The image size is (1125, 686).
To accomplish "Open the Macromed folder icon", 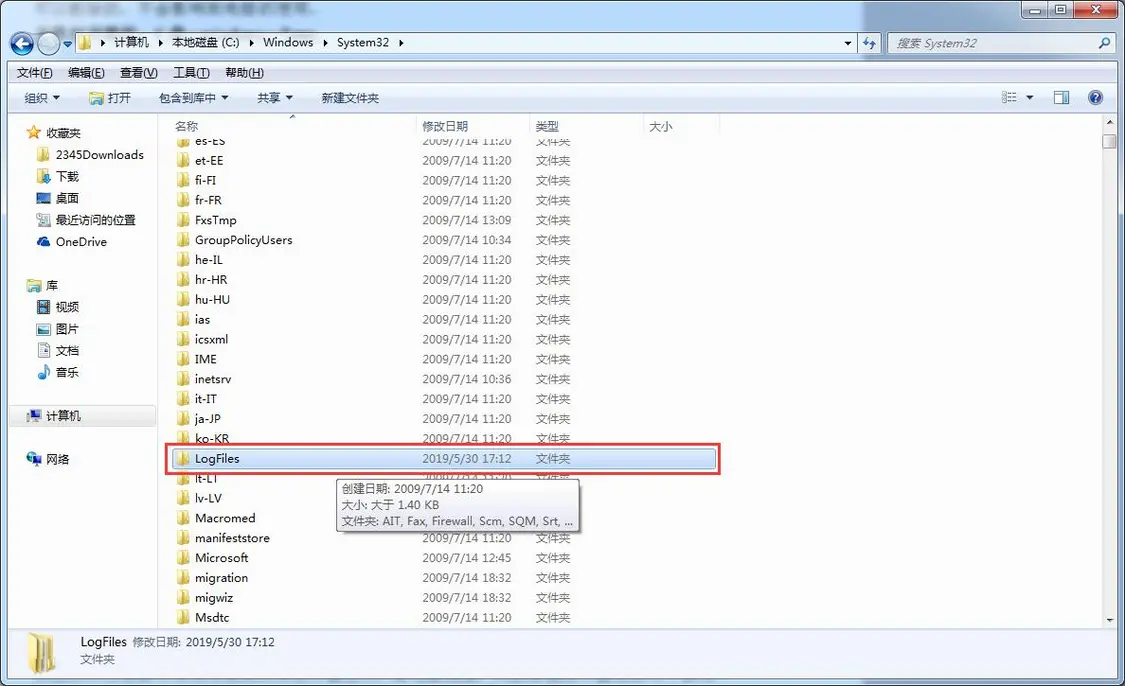I will (183, 518).
